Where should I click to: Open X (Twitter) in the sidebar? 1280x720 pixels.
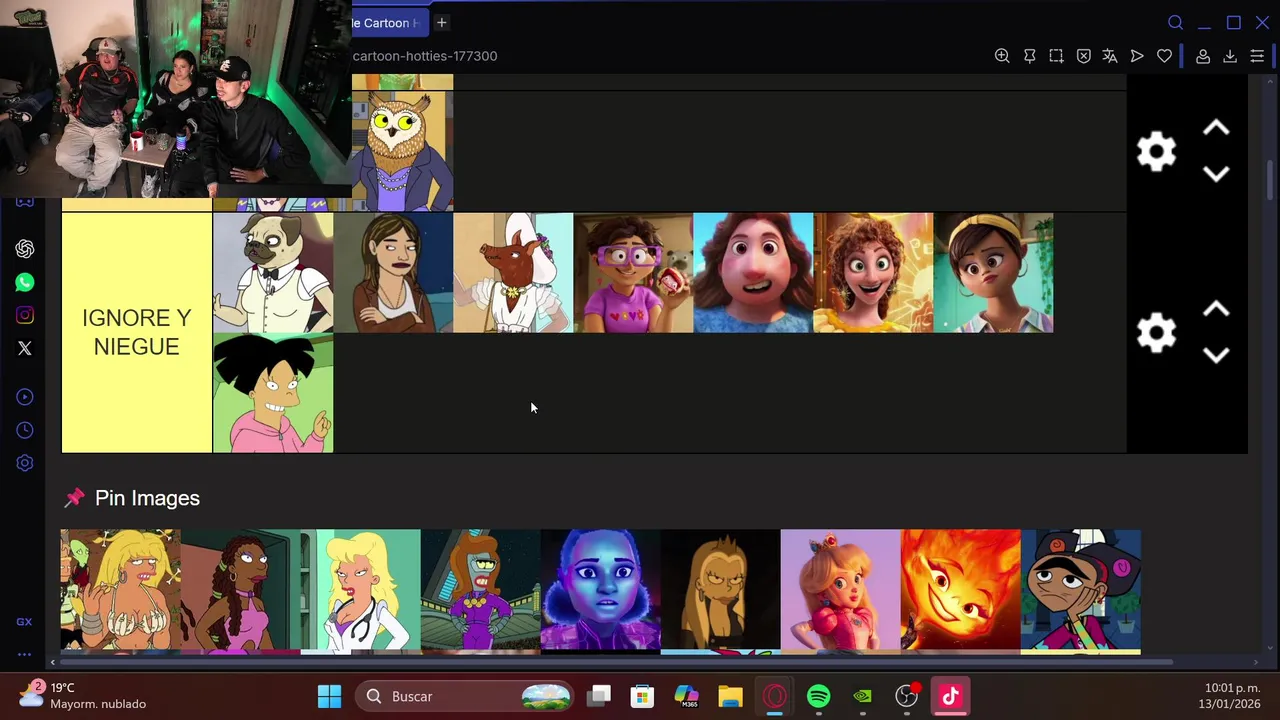(x=25, y=348)
